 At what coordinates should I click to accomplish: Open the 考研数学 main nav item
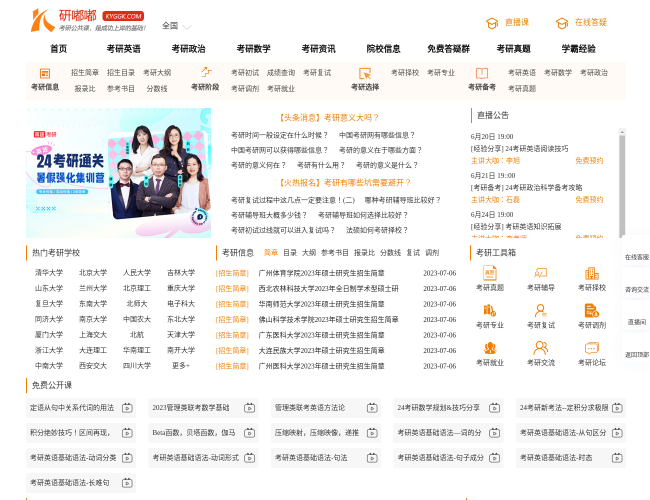coord(254,49)
